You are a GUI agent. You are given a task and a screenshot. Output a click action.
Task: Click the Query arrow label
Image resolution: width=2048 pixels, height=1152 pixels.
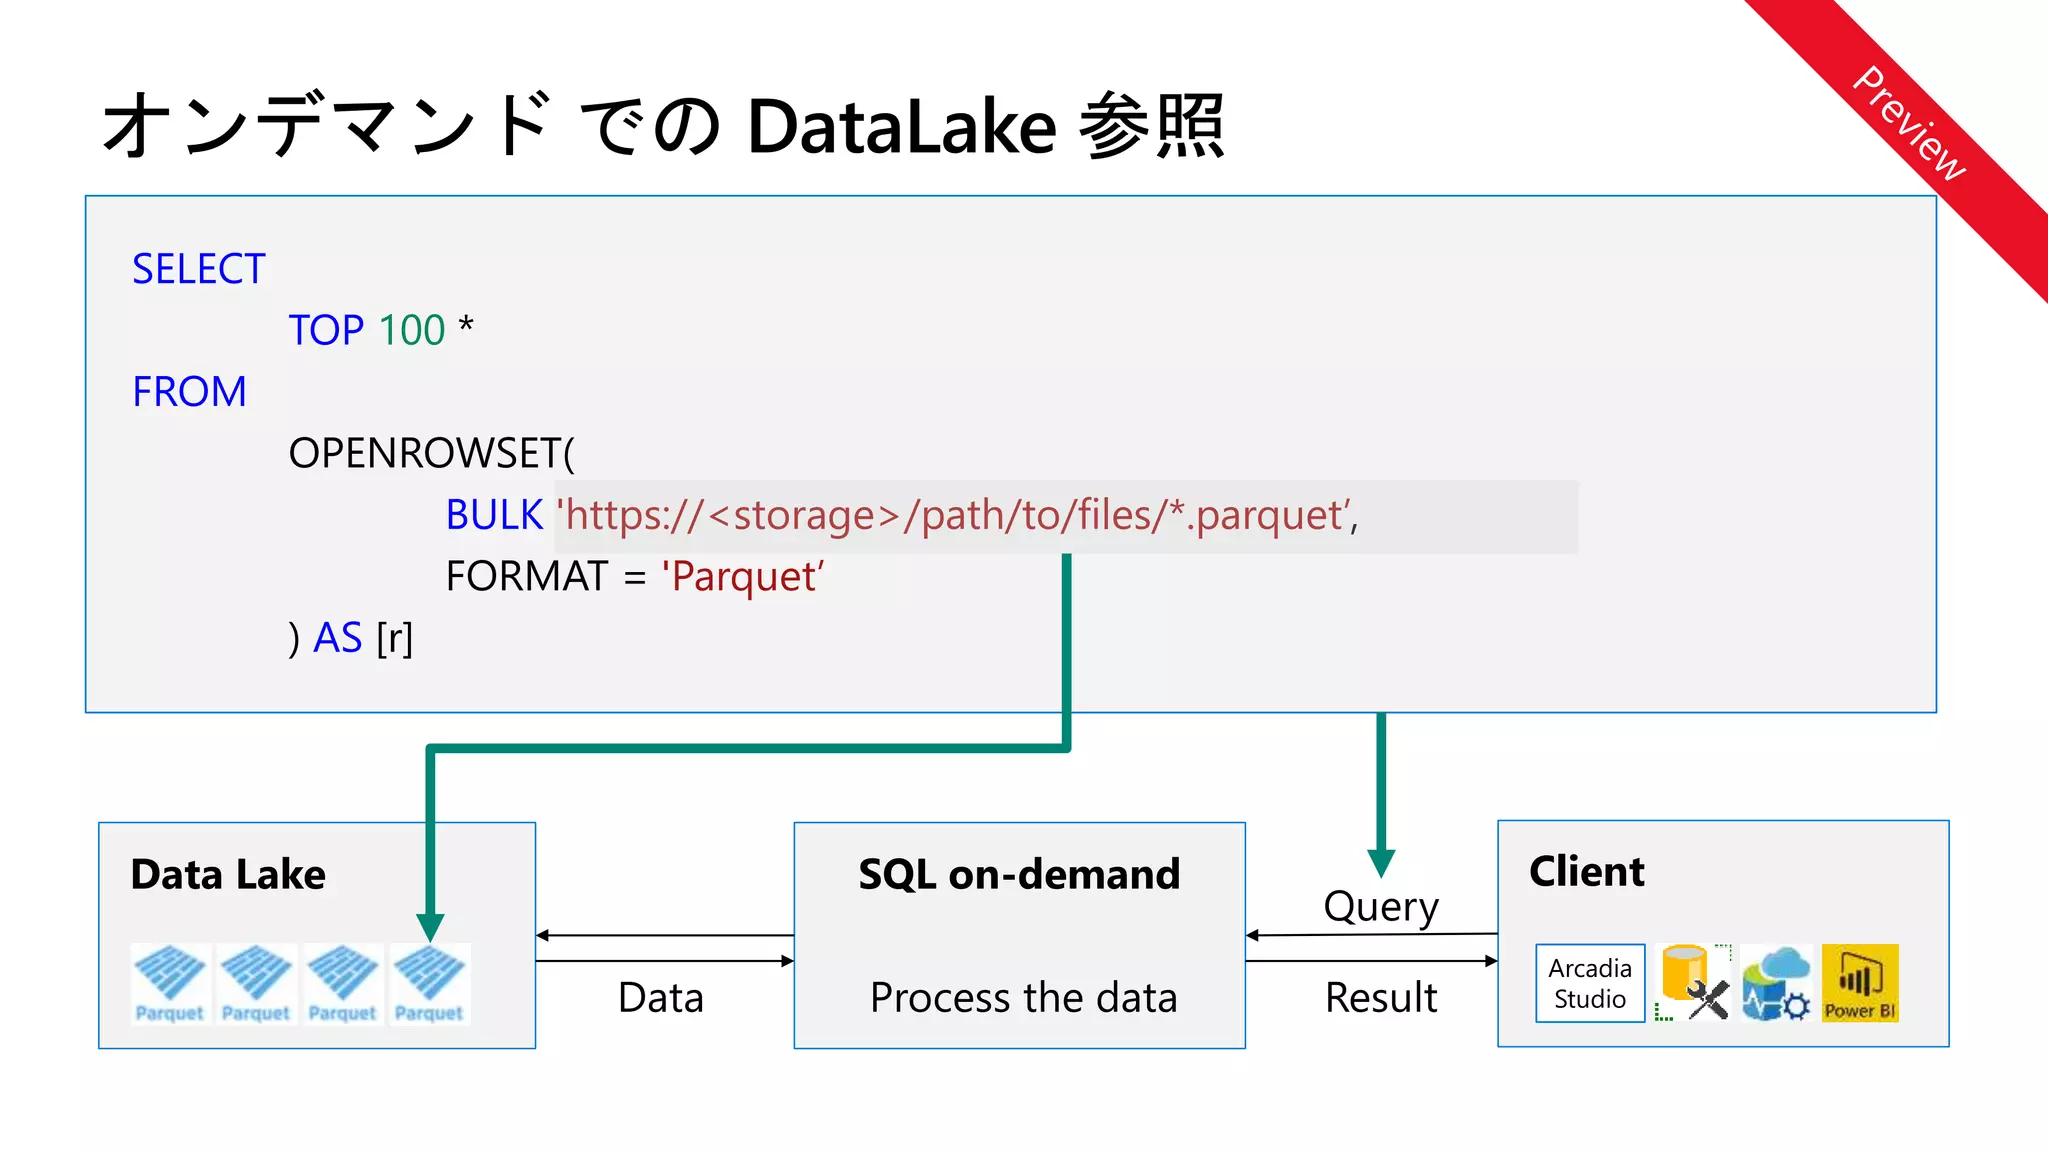click(x=1381, y=907)
